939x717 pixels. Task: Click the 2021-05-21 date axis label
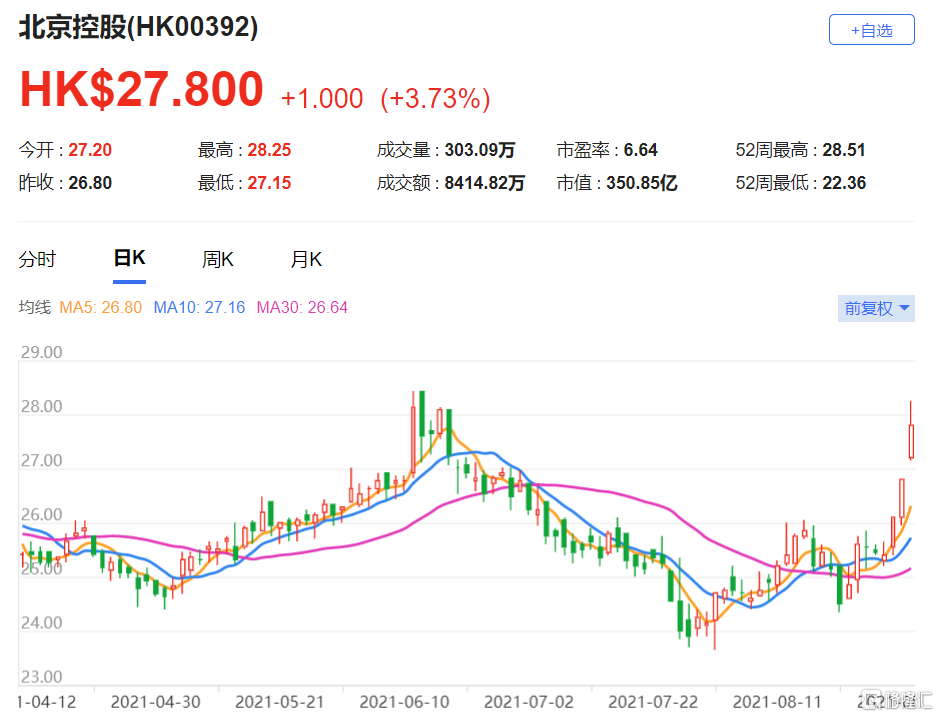[280, 702]
